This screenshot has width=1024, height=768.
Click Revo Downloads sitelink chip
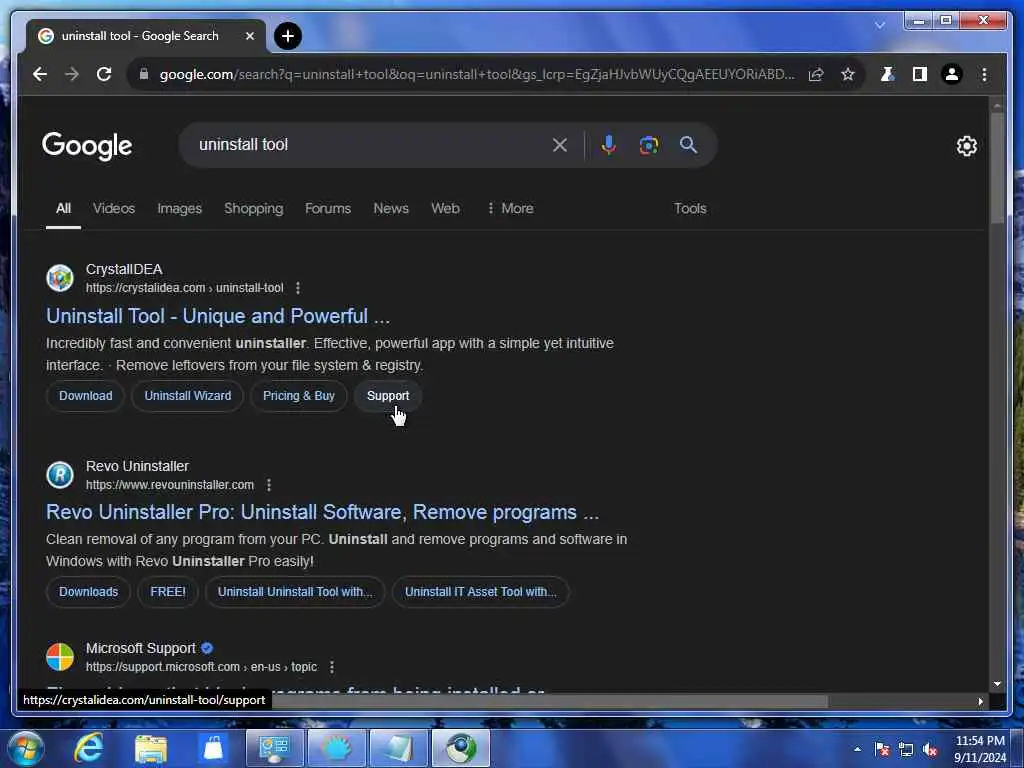click(88, 592)
